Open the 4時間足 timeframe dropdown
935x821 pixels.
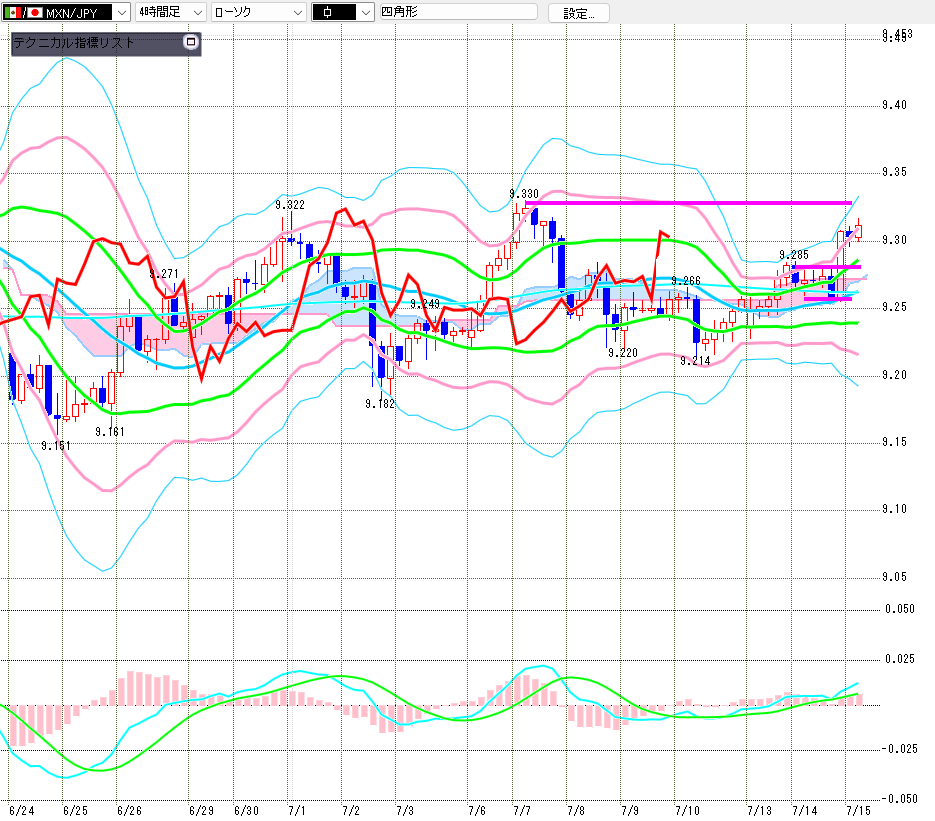171,12
